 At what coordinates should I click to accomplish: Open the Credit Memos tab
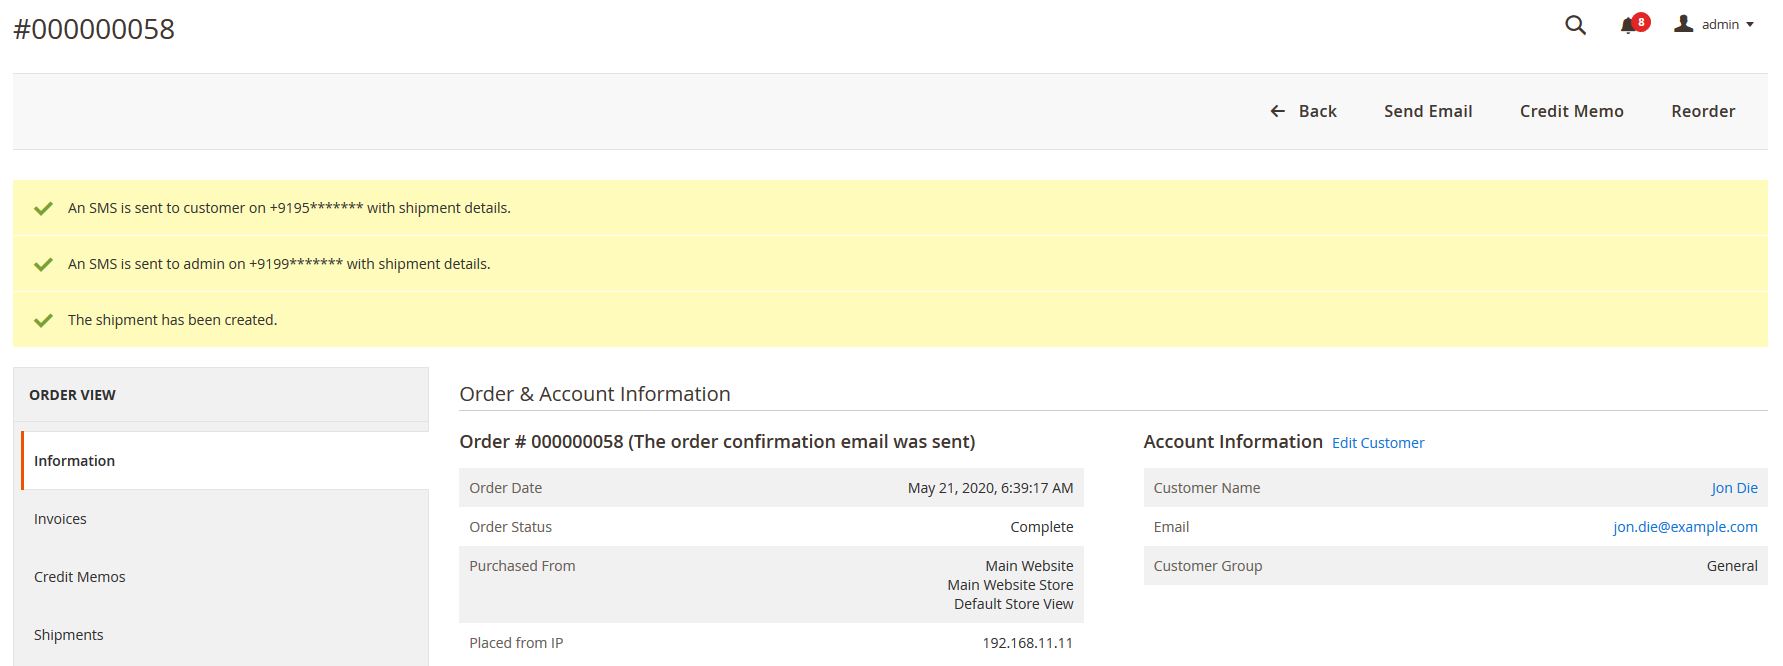click(80, 577)
